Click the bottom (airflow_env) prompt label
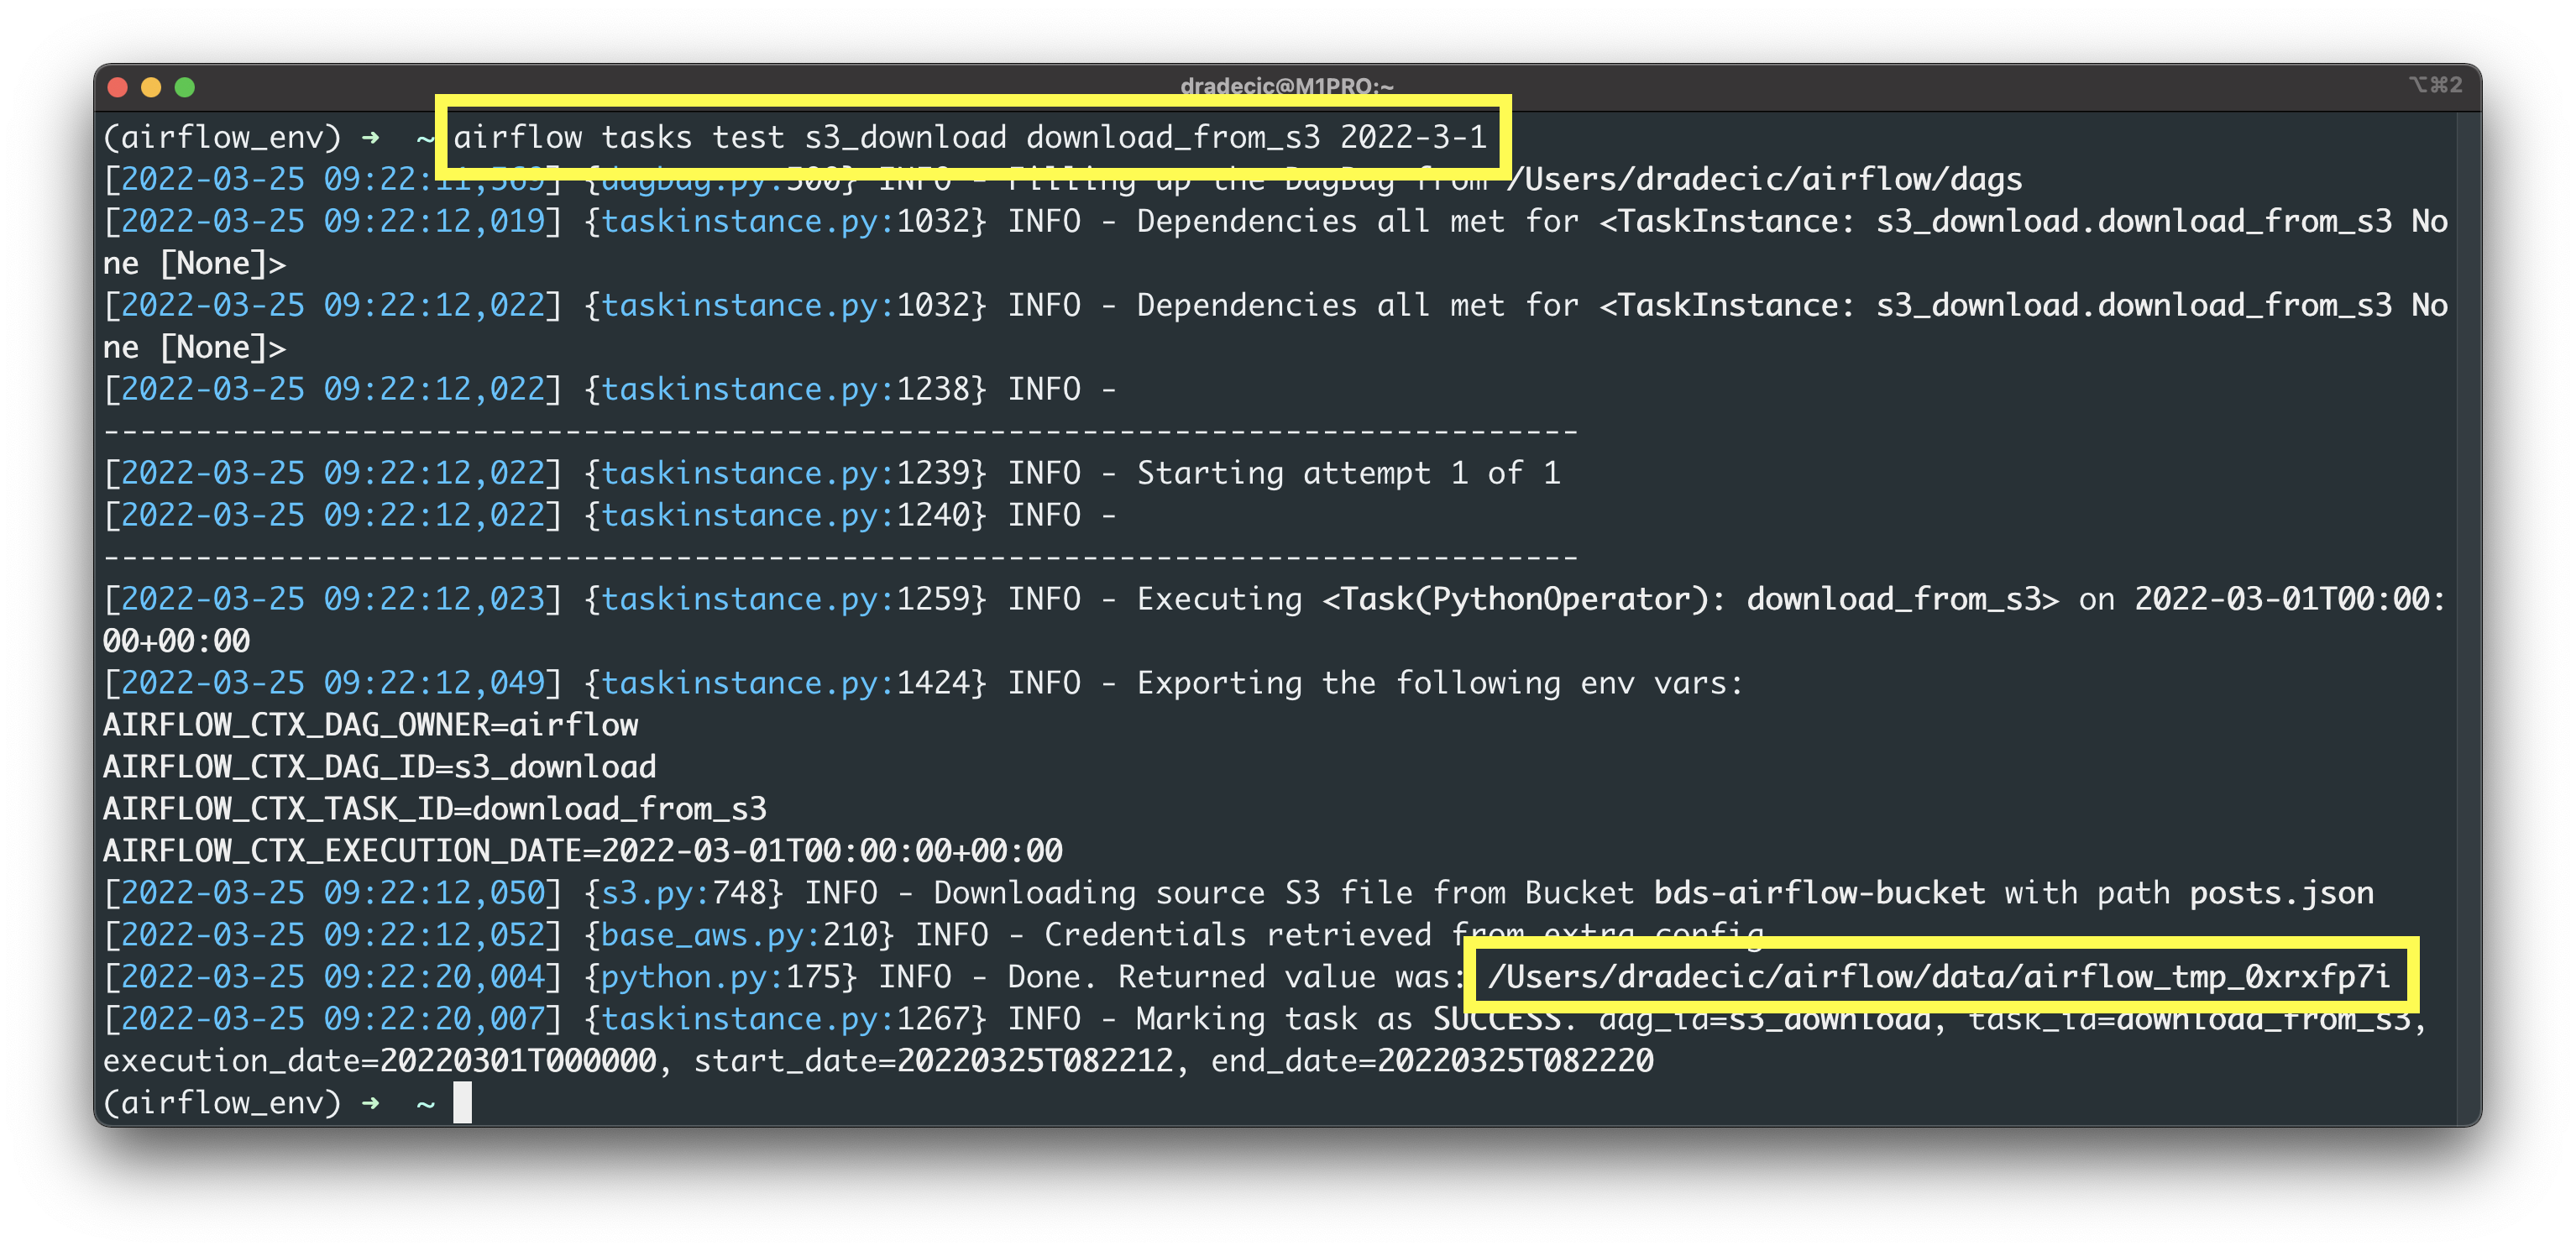2576x1251 pixels. 222,1102
